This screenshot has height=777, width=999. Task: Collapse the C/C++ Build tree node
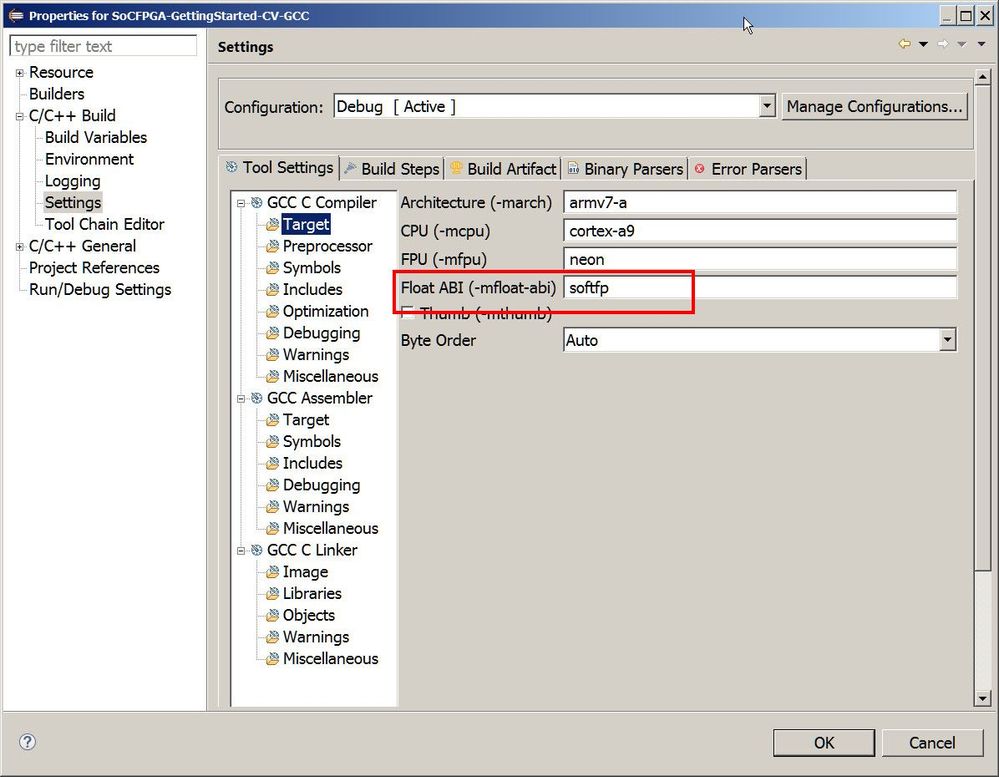tap(20, 116)
